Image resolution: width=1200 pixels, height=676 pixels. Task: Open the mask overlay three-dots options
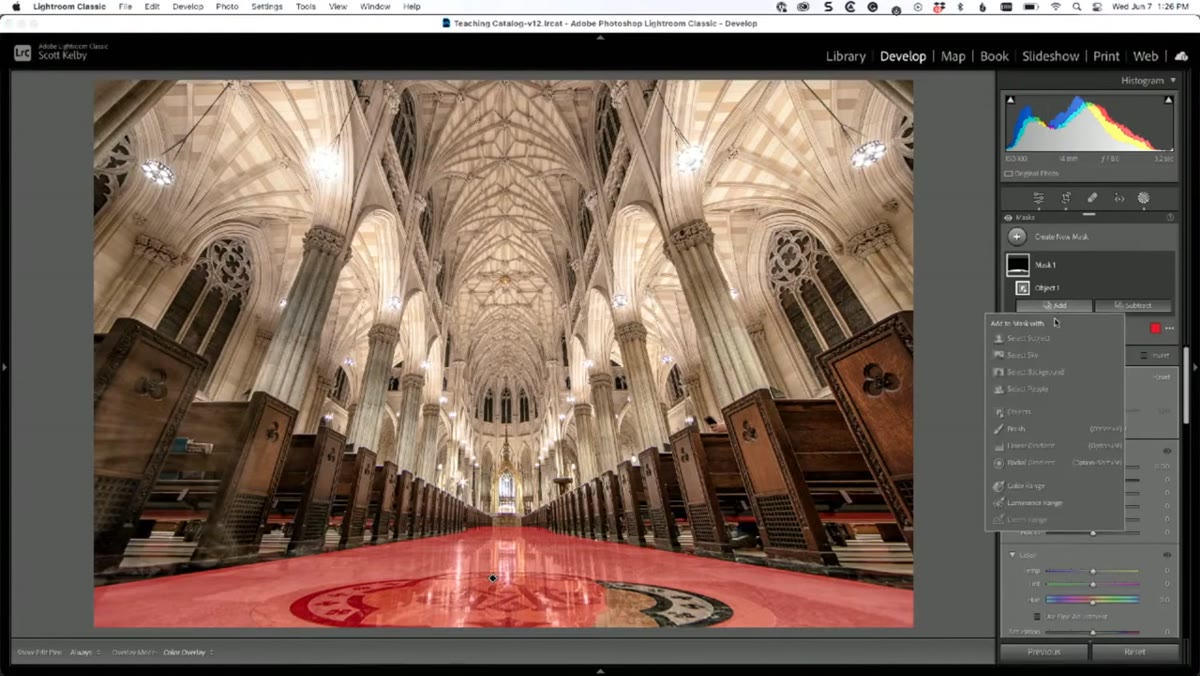(1169, 329)
